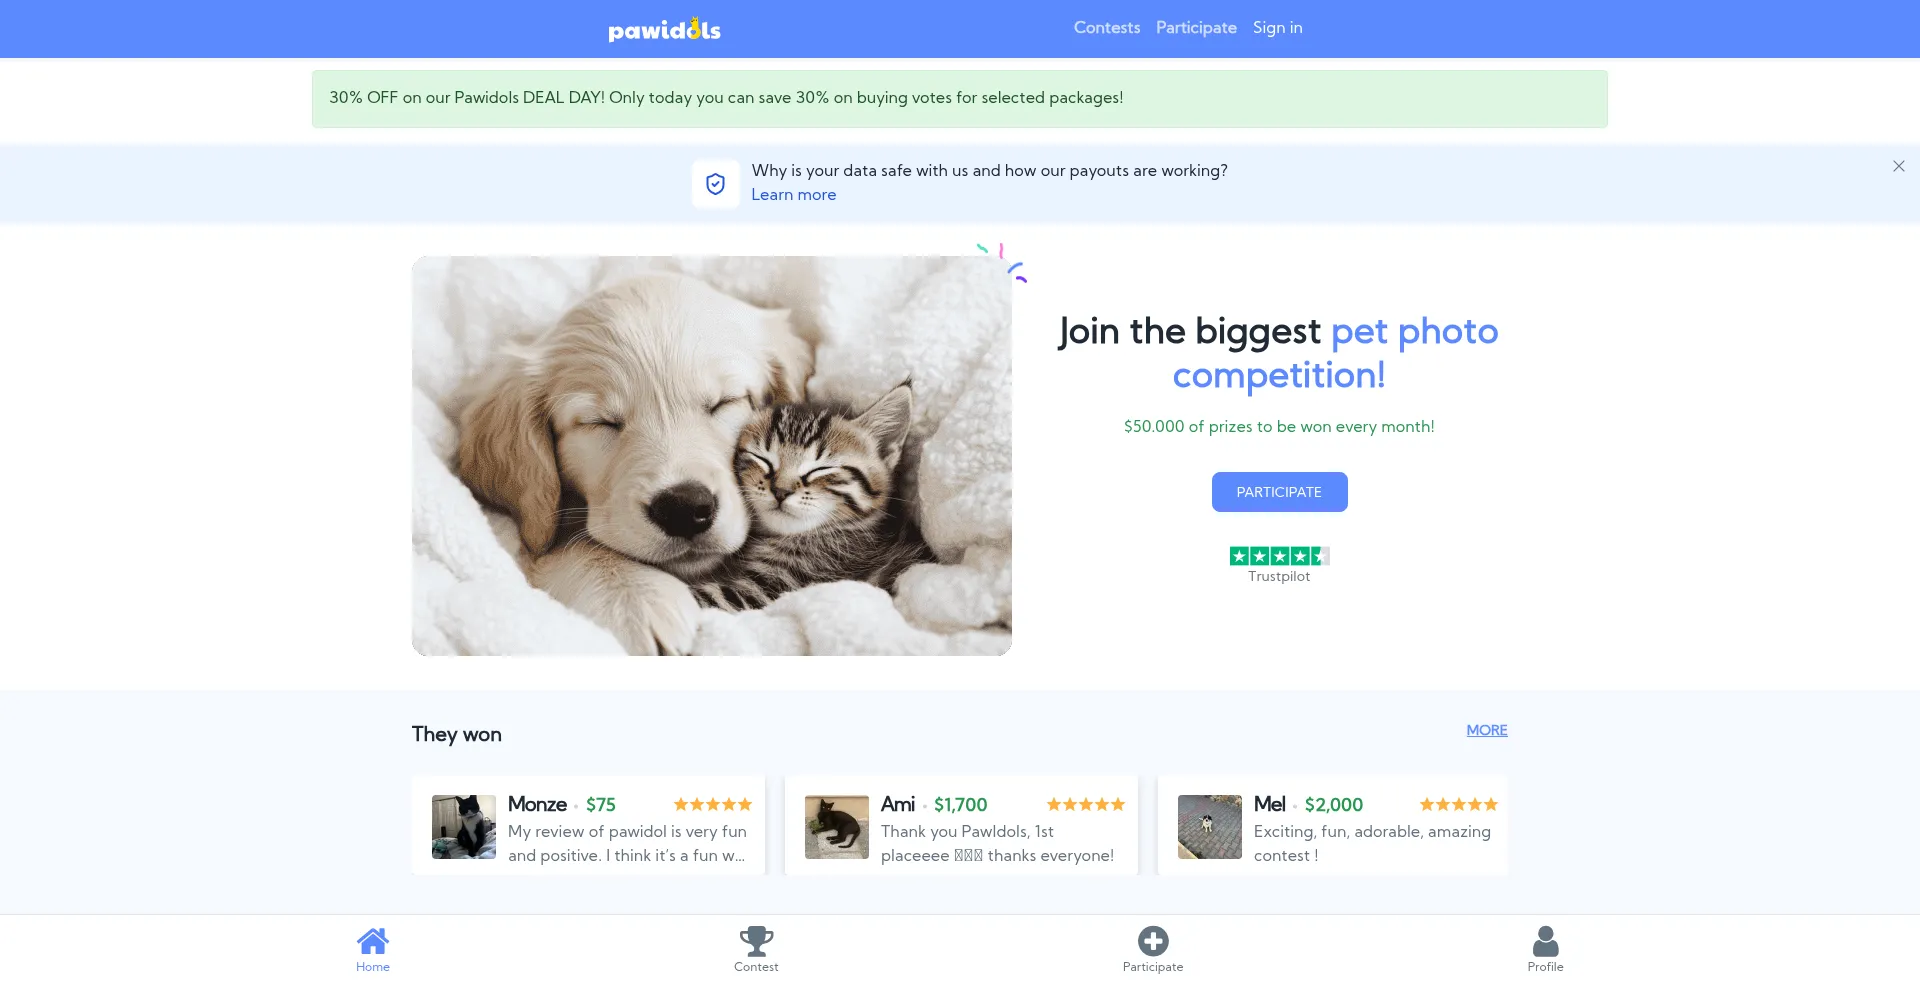The width and height of the screenshot is (1920, 993).
Task: Open the Profile person icon
Action: click(1545, 941)
